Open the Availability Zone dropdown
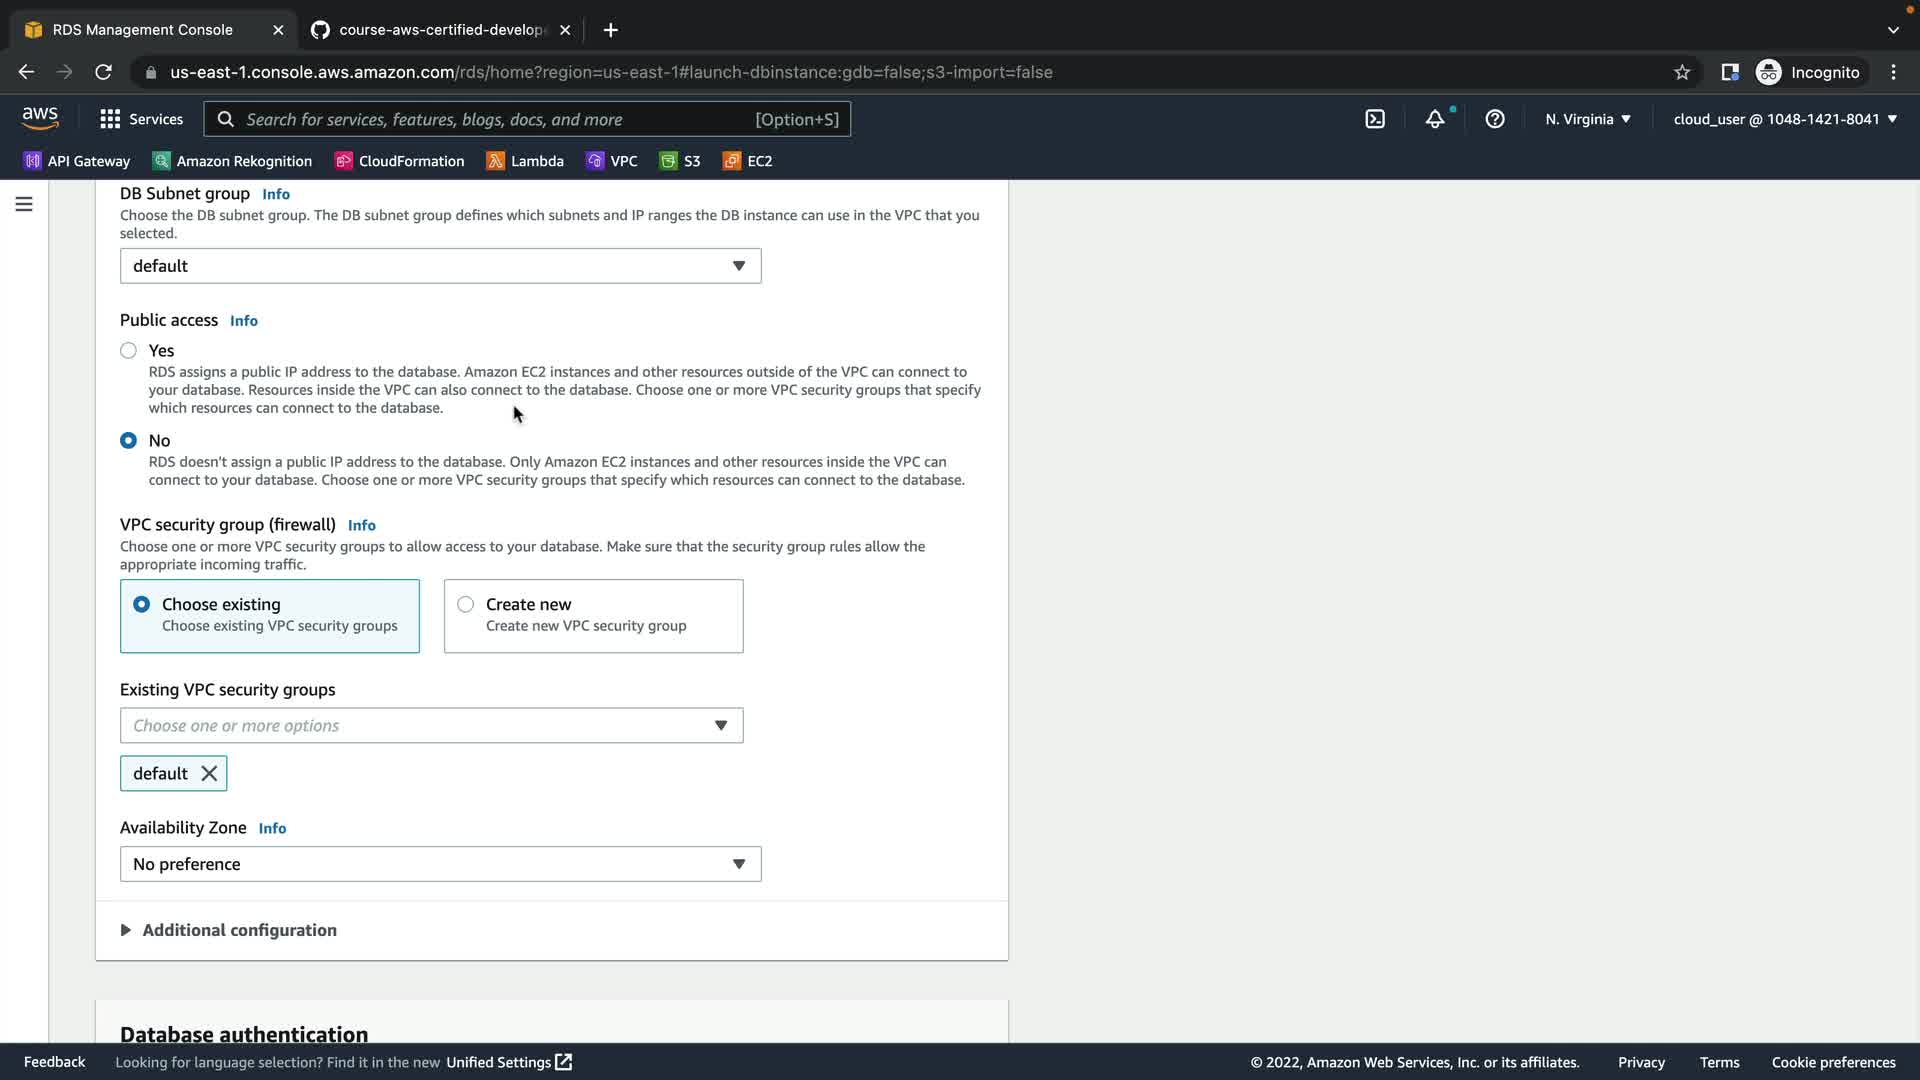Viewport: 1920px width, 1080px height. click(x=440, y=864)
